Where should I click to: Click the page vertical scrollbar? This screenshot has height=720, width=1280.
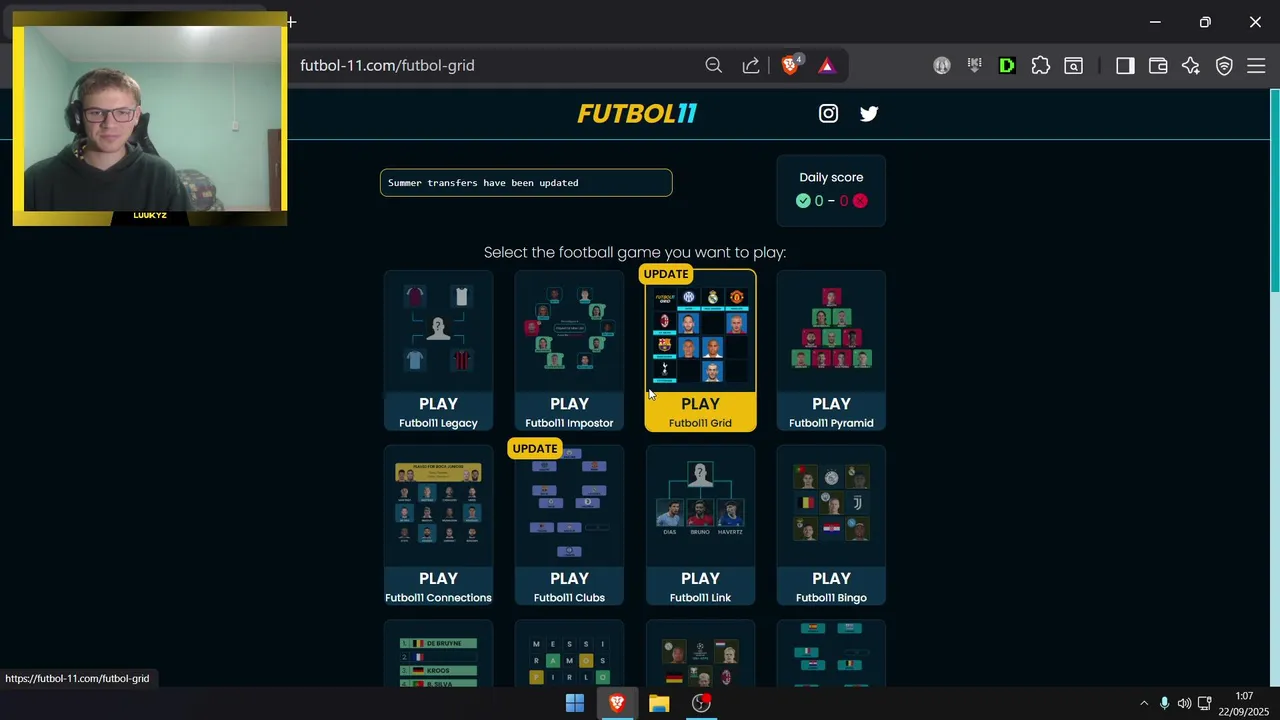(1274, 190)
